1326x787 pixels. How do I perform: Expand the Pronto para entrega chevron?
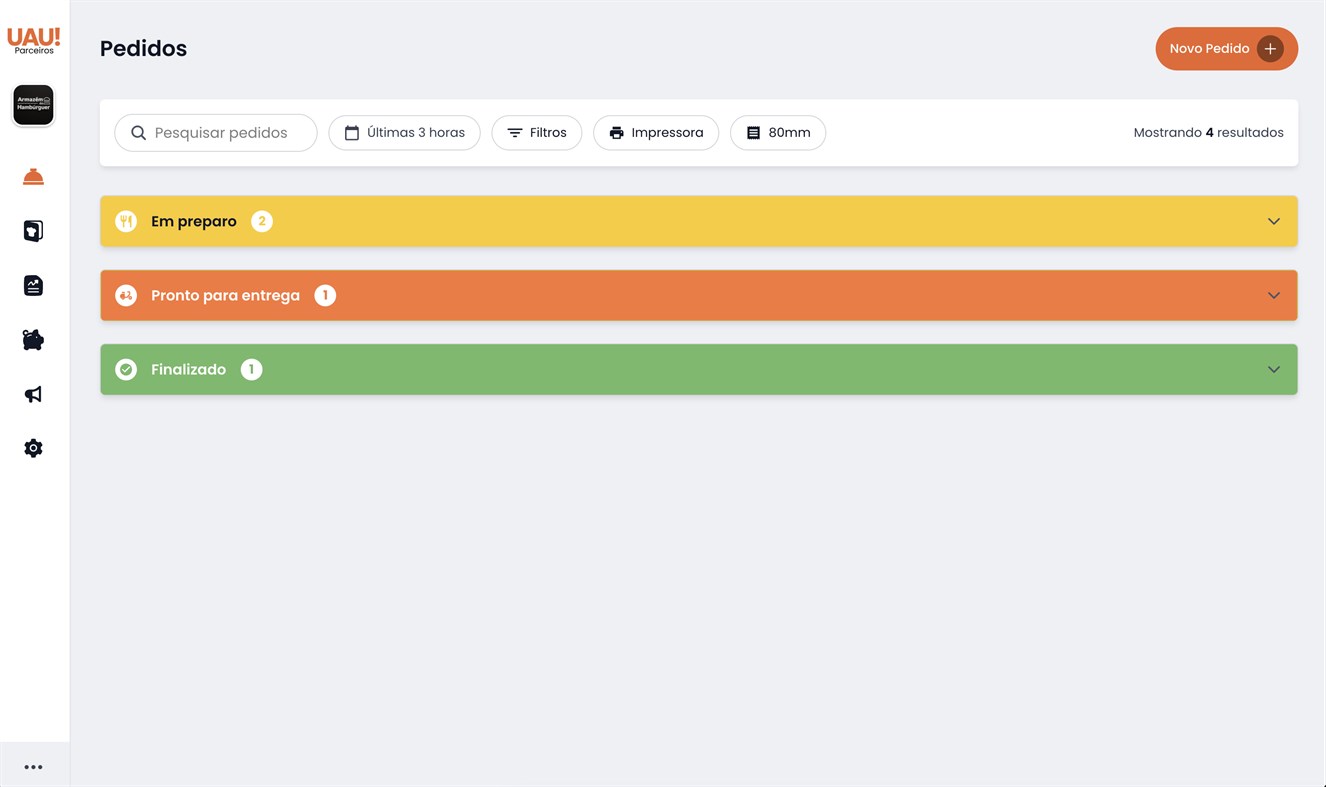(1274, 295)
